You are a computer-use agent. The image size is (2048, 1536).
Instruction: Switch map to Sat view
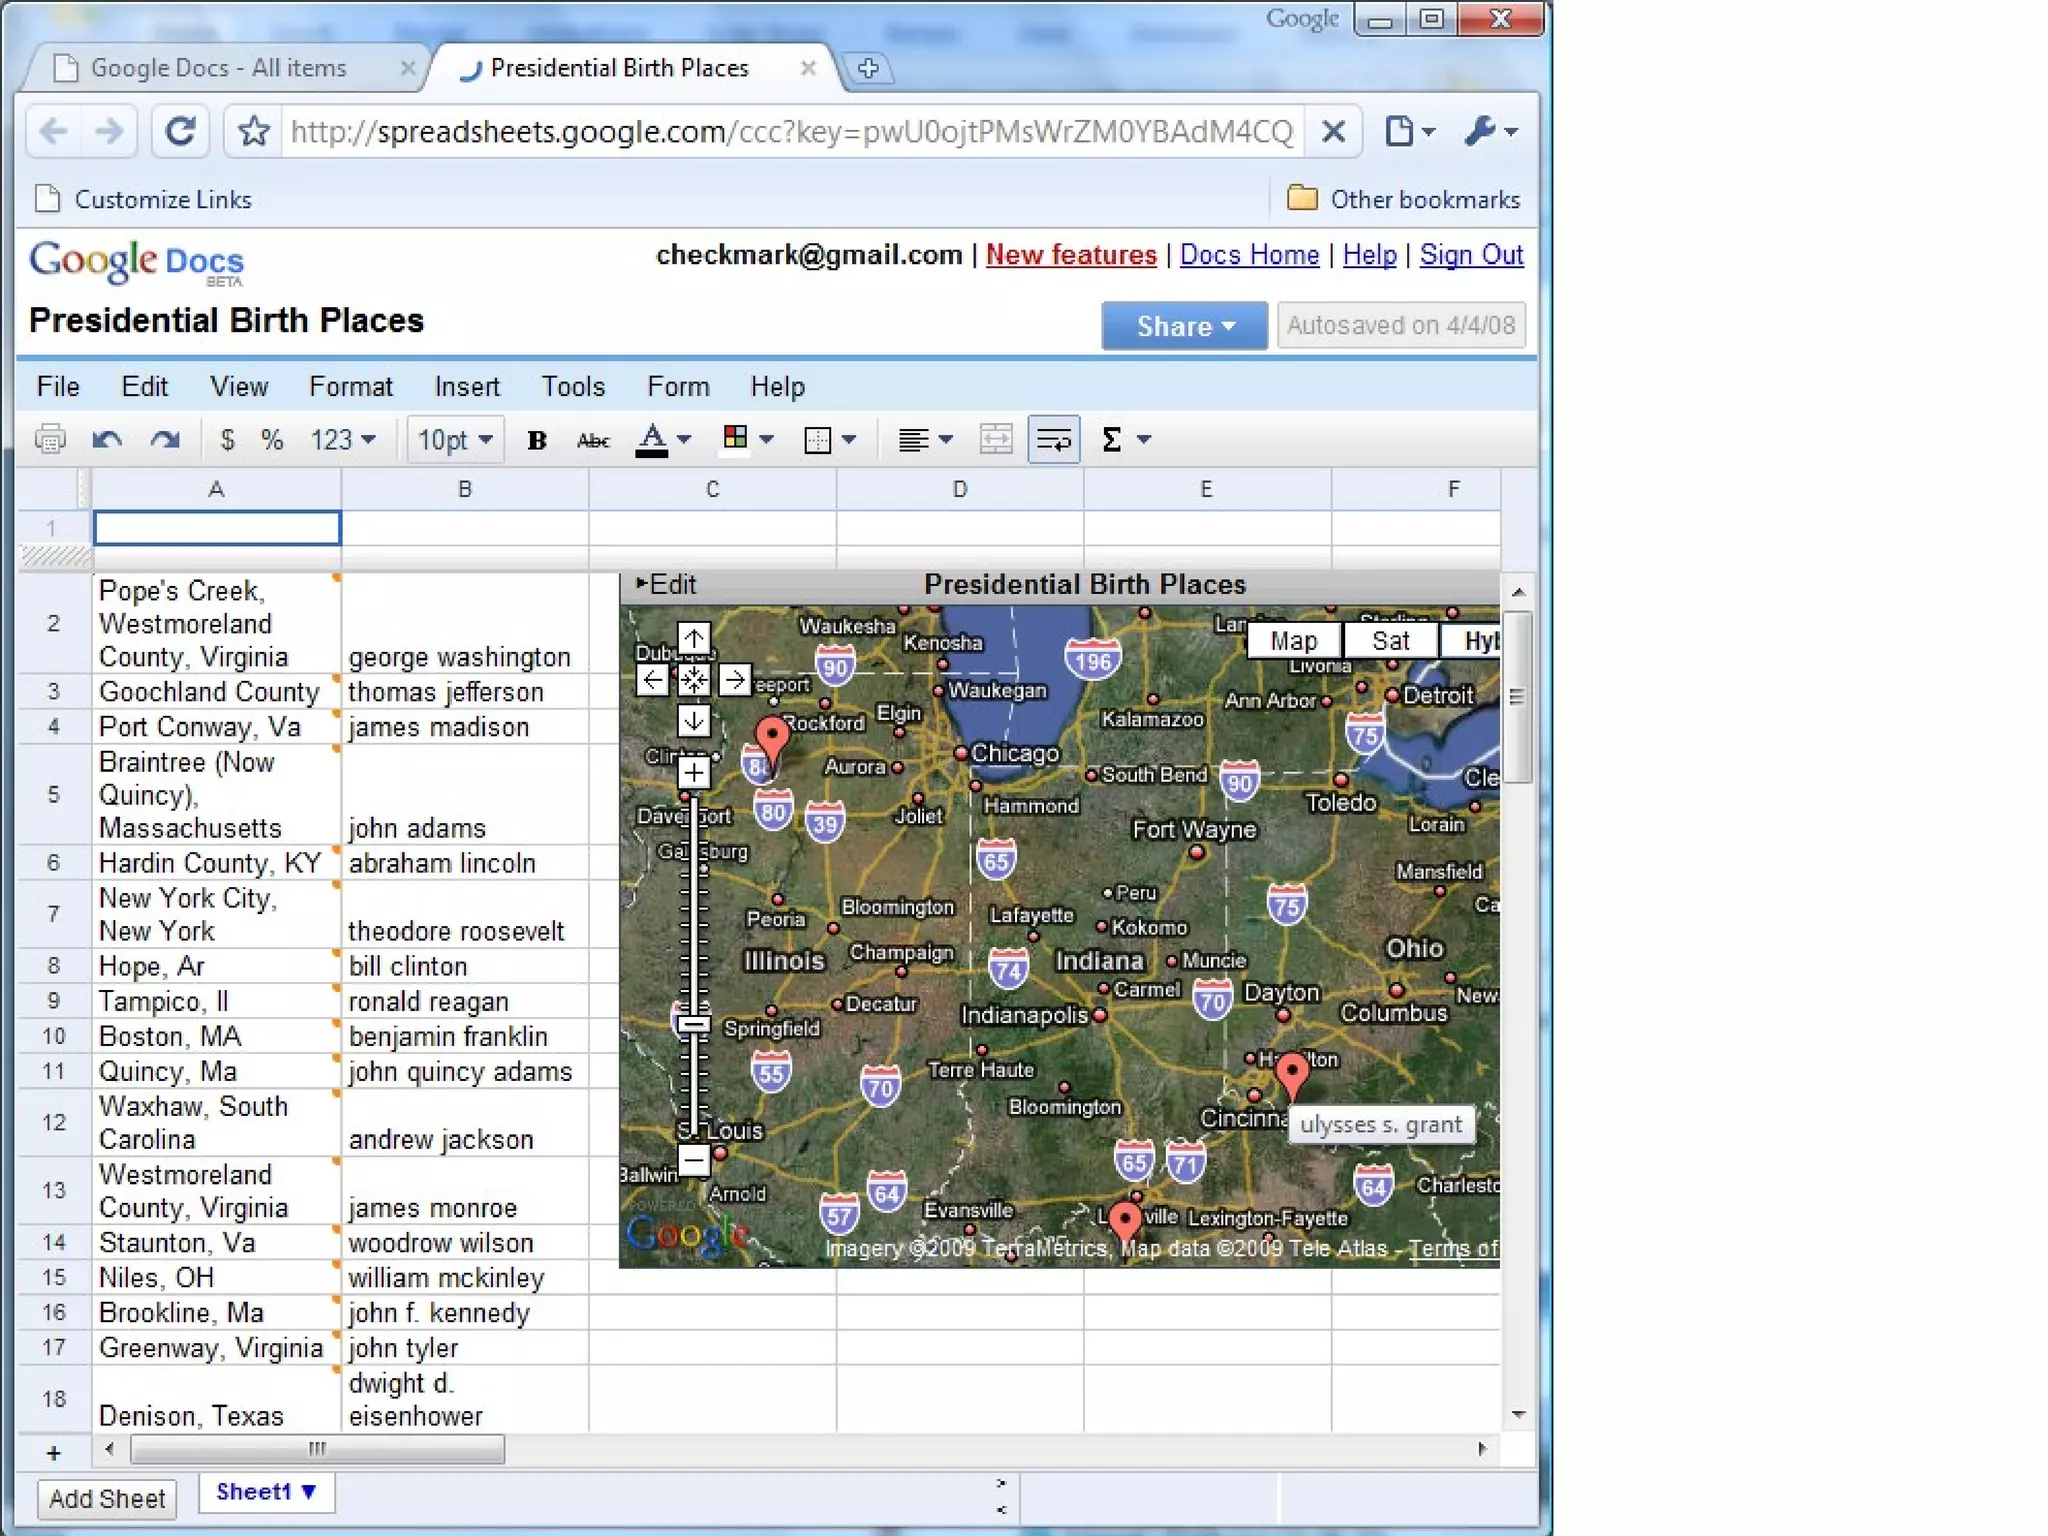click(x=1390, y=640)
